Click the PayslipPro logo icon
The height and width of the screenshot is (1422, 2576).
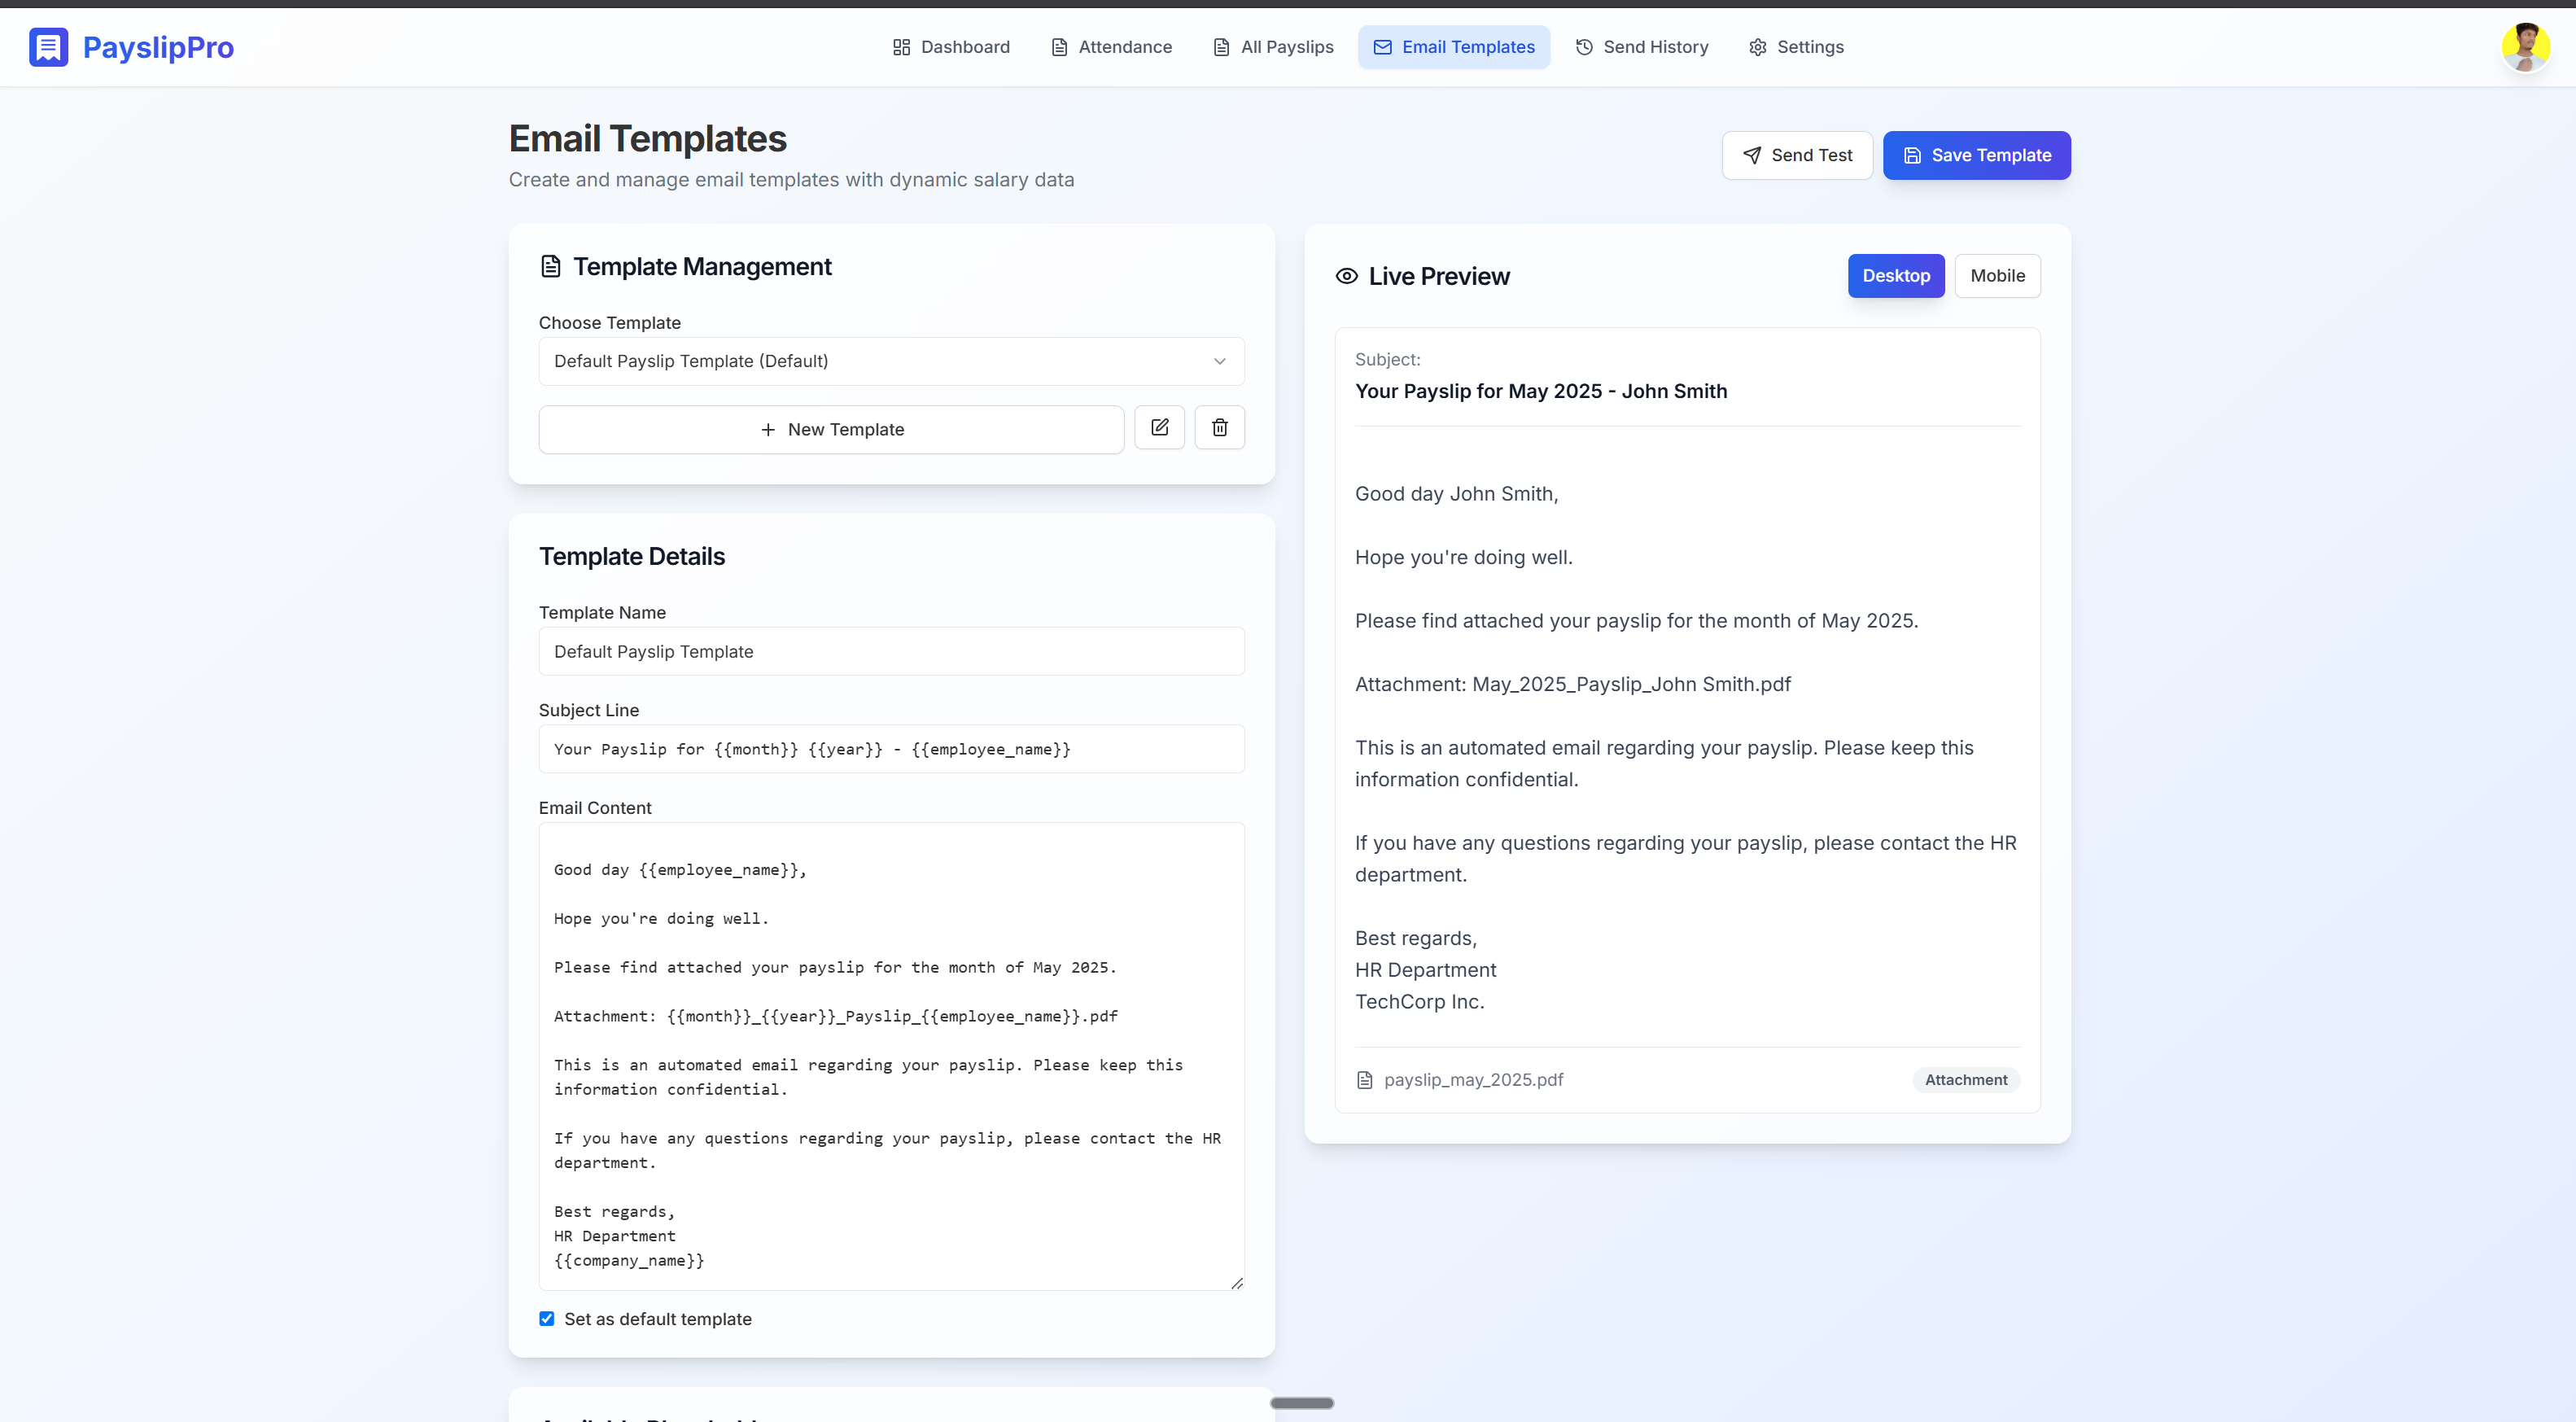(48, 47)
